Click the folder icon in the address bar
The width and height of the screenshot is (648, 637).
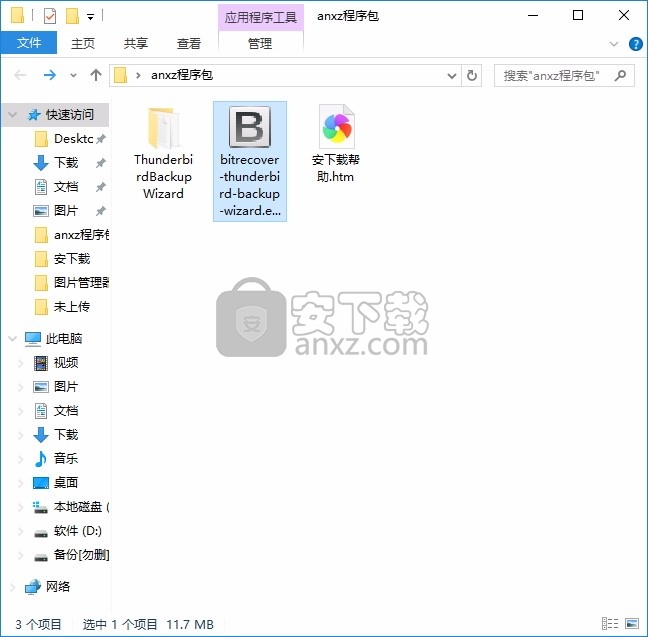(120, 76)
